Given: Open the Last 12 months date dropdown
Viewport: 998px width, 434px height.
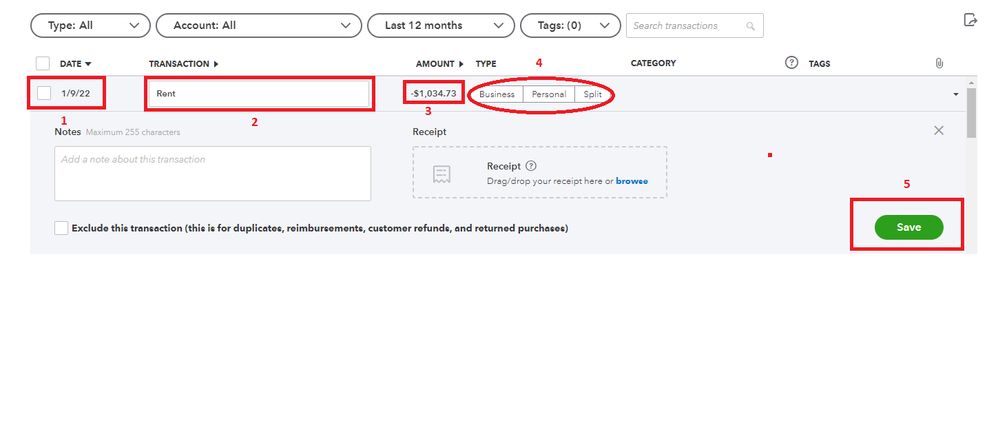Looking at the screenshot, I should [440, 25].
